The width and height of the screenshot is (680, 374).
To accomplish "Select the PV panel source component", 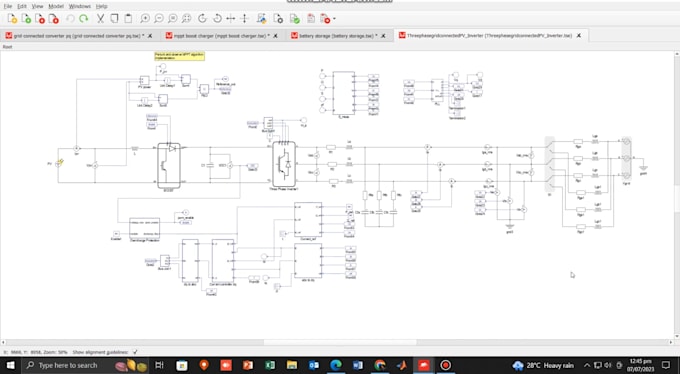I will coord(58,164).
